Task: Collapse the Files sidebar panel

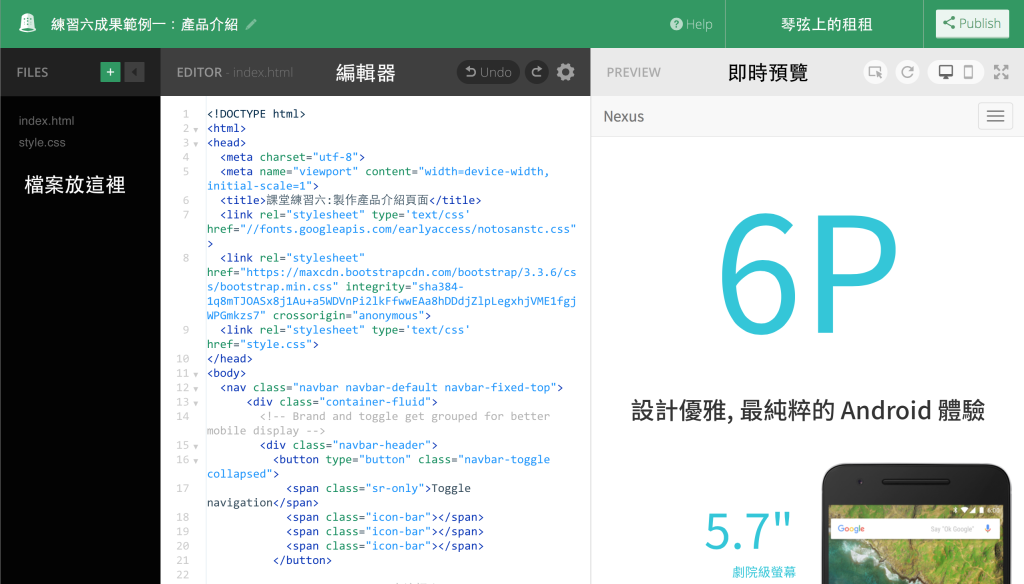Action: pyautogui.click(x=135, y=72)
